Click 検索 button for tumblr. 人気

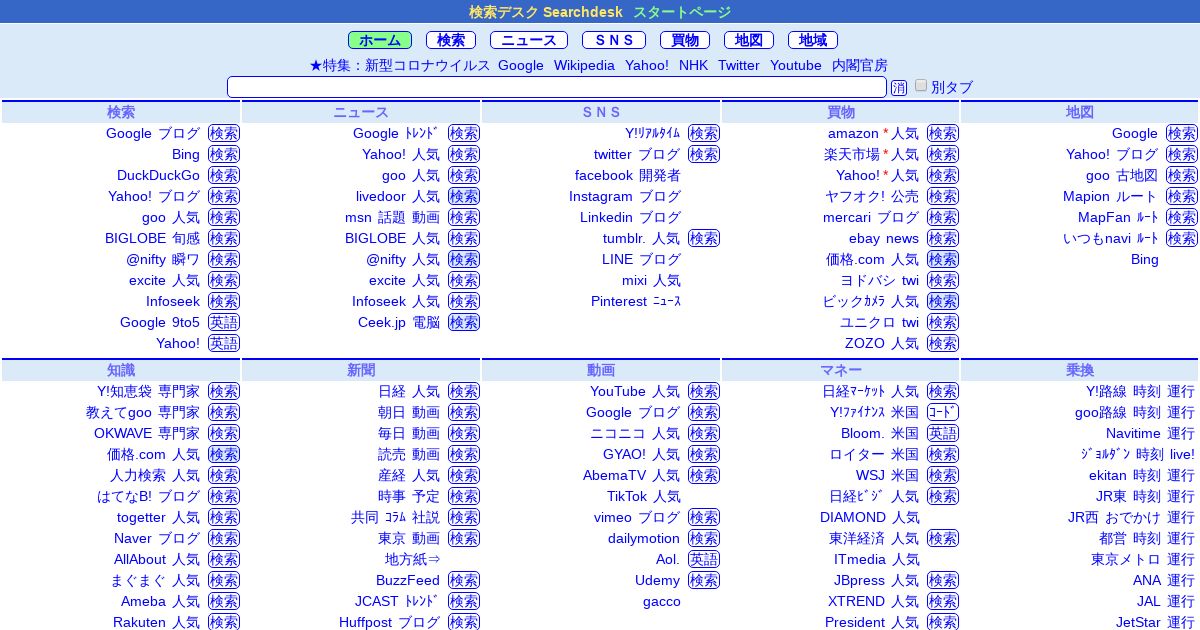point(704,238)
